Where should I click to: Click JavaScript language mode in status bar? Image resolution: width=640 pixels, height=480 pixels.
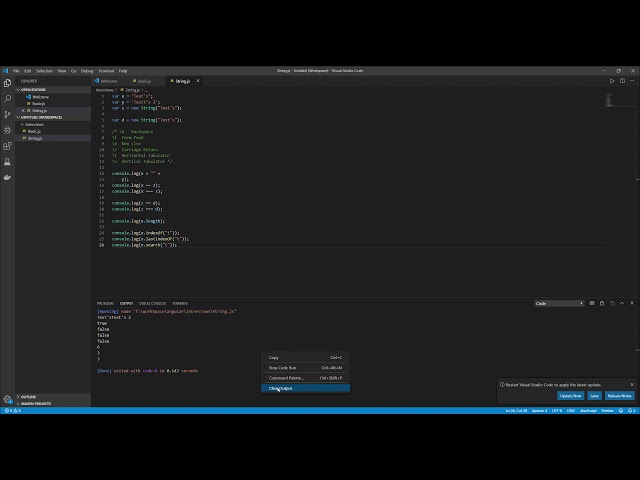point(588,411)
